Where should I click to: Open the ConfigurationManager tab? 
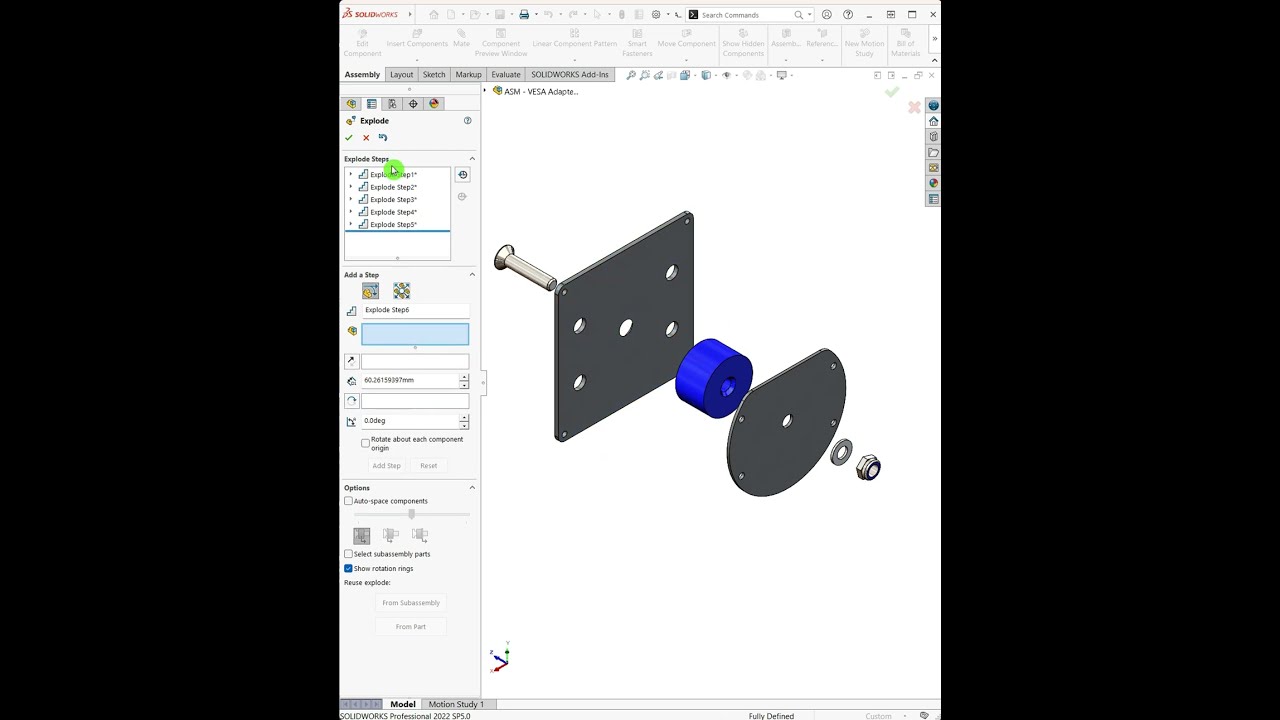pos(392,104)
